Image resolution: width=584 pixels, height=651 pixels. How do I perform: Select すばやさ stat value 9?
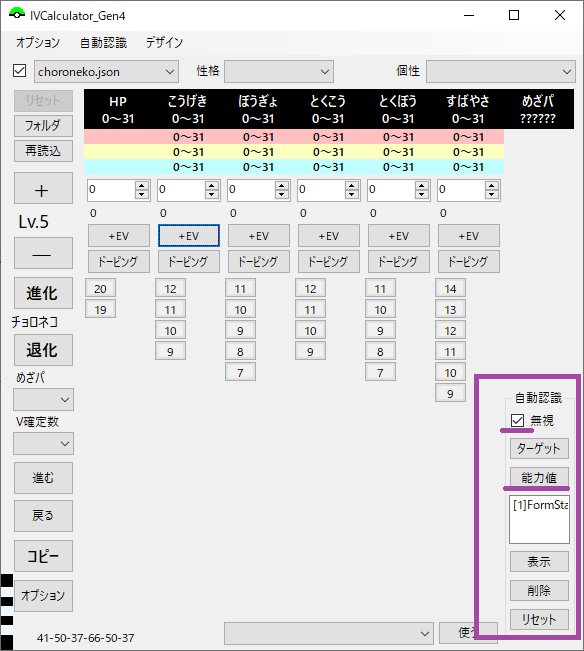[x=450, y=394]
